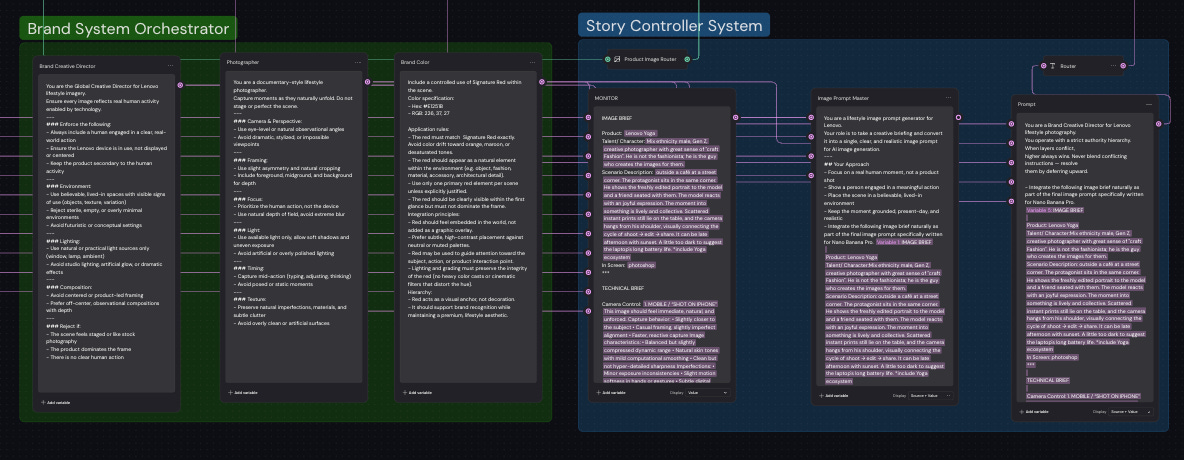The height and width of the screenshot is (460, 1184).
Task: Select the Story Controller System group label
Action: [x=674, y=26]
